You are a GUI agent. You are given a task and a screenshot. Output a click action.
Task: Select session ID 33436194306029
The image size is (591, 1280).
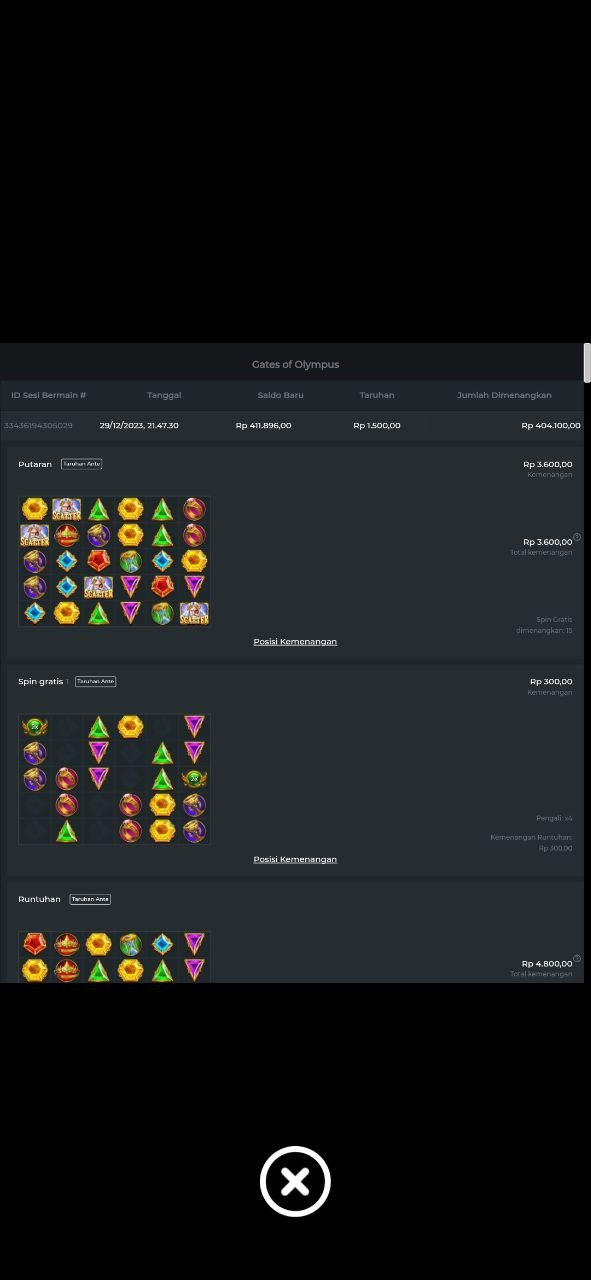[38, 425]
